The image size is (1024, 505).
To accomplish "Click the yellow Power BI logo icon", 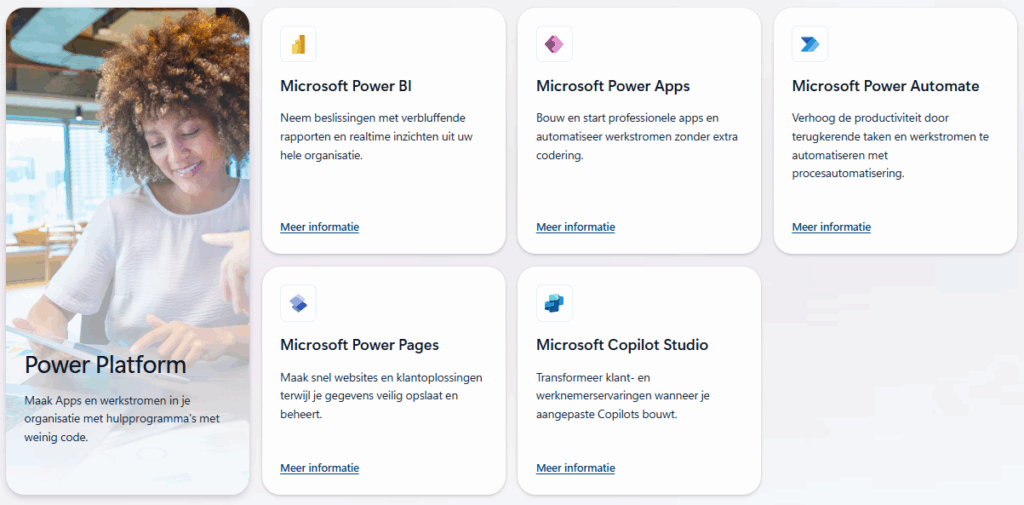I will coord(298,44).
